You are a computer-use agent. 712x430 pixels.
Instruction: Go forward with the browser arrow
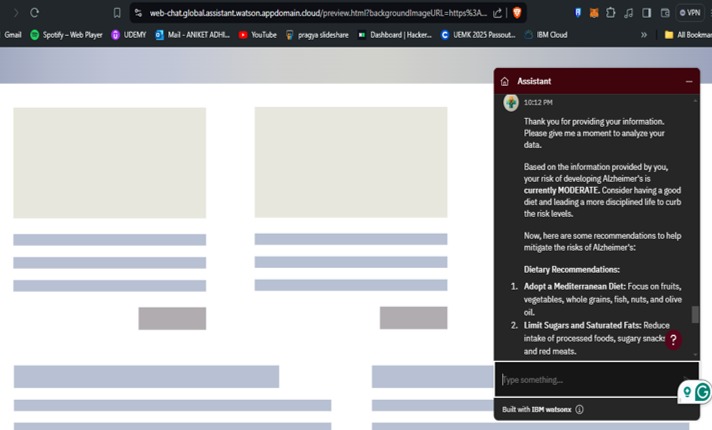pyautogui.click(x=16, y=13)
